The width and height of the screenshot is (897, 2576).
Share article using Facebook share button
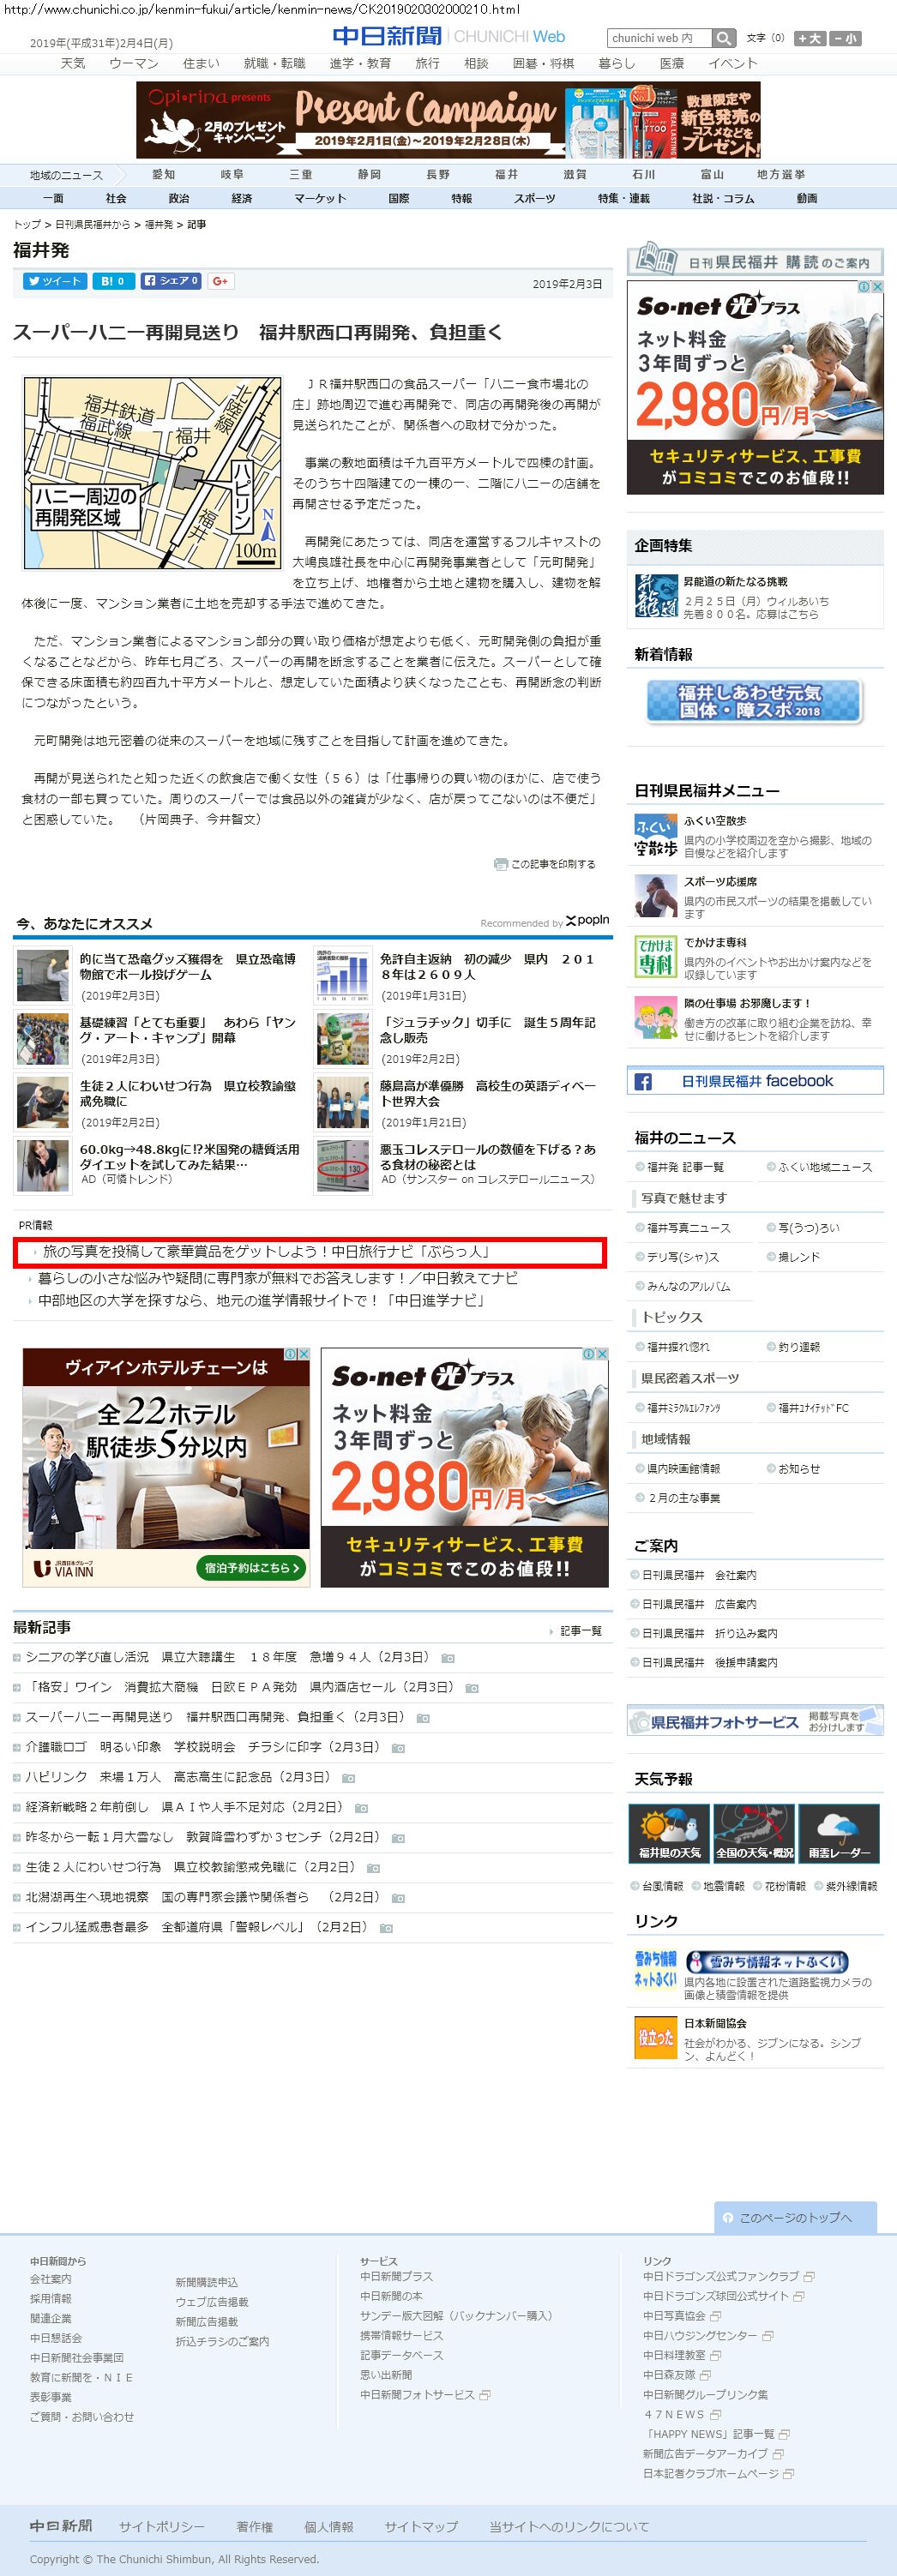point(171,281)
